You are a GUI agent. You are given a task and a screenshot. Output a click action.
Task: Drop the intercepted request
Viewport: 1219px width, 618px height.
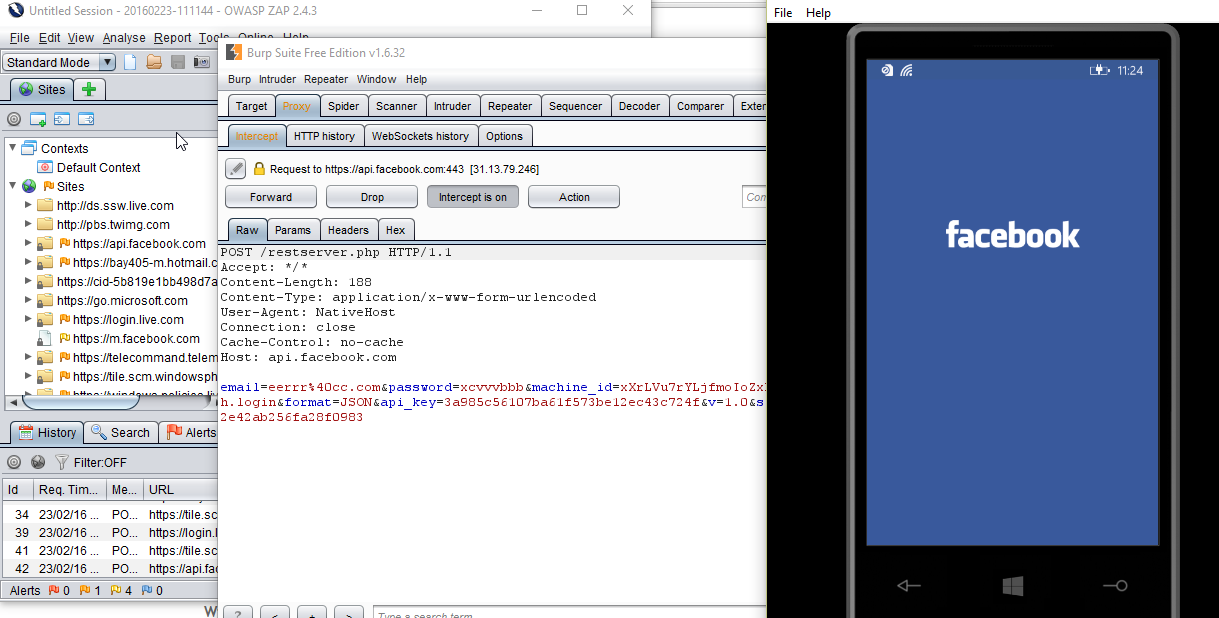[x=372, y=197]
